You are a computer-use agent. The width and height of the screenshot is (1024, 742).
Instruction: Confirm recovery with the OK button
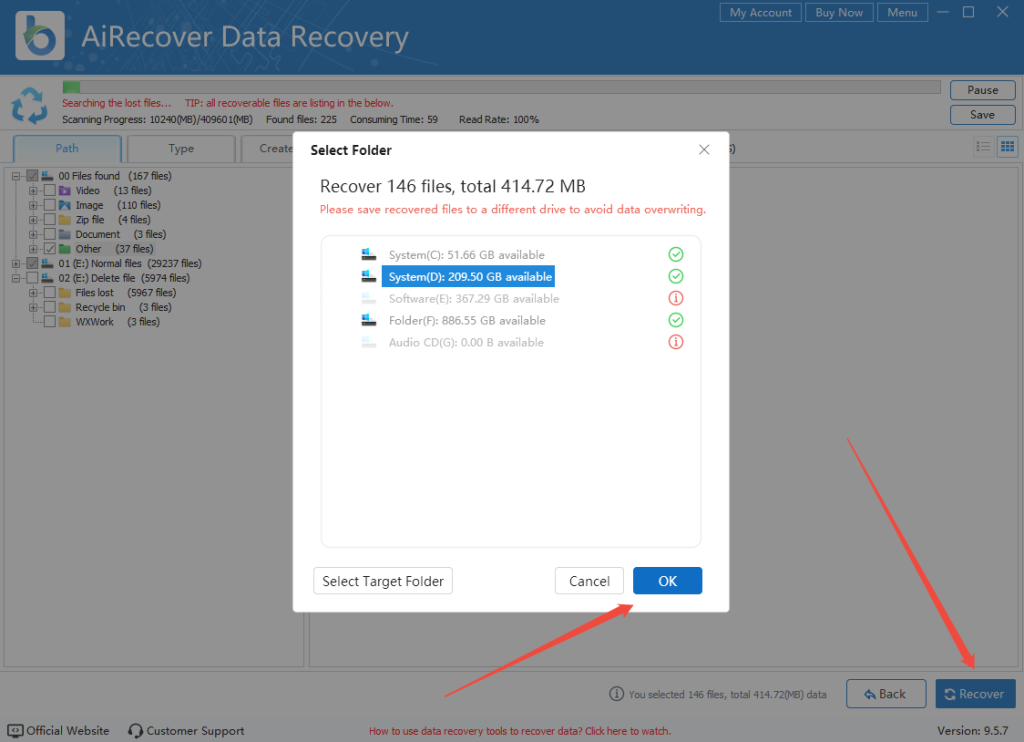pyautogui.click(x=667, y=580)
